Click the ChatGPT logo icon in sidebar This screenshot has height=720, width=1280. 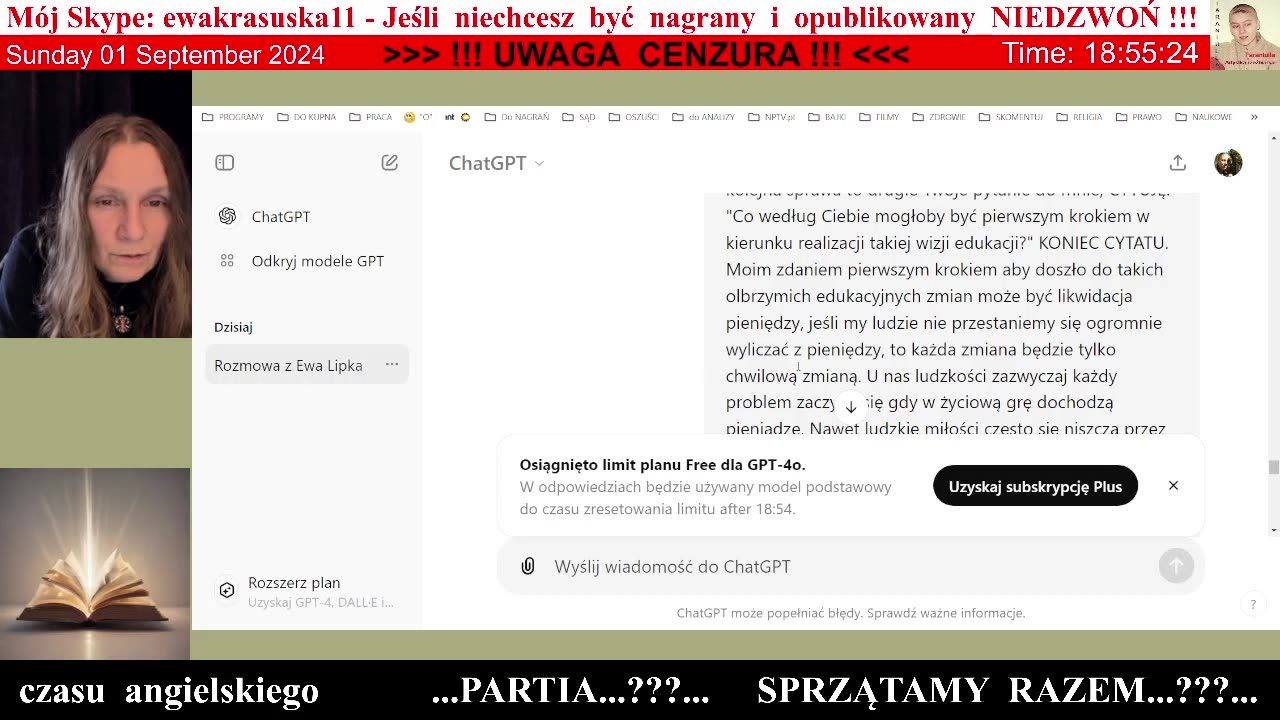click(x=227, y=216)
